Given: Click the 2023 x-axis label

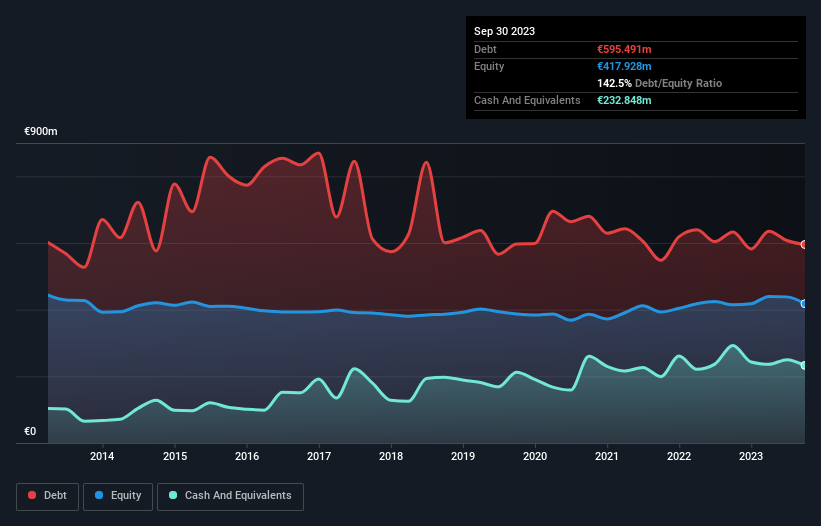Looking at the screenshot, I should [x=751, y=456].
